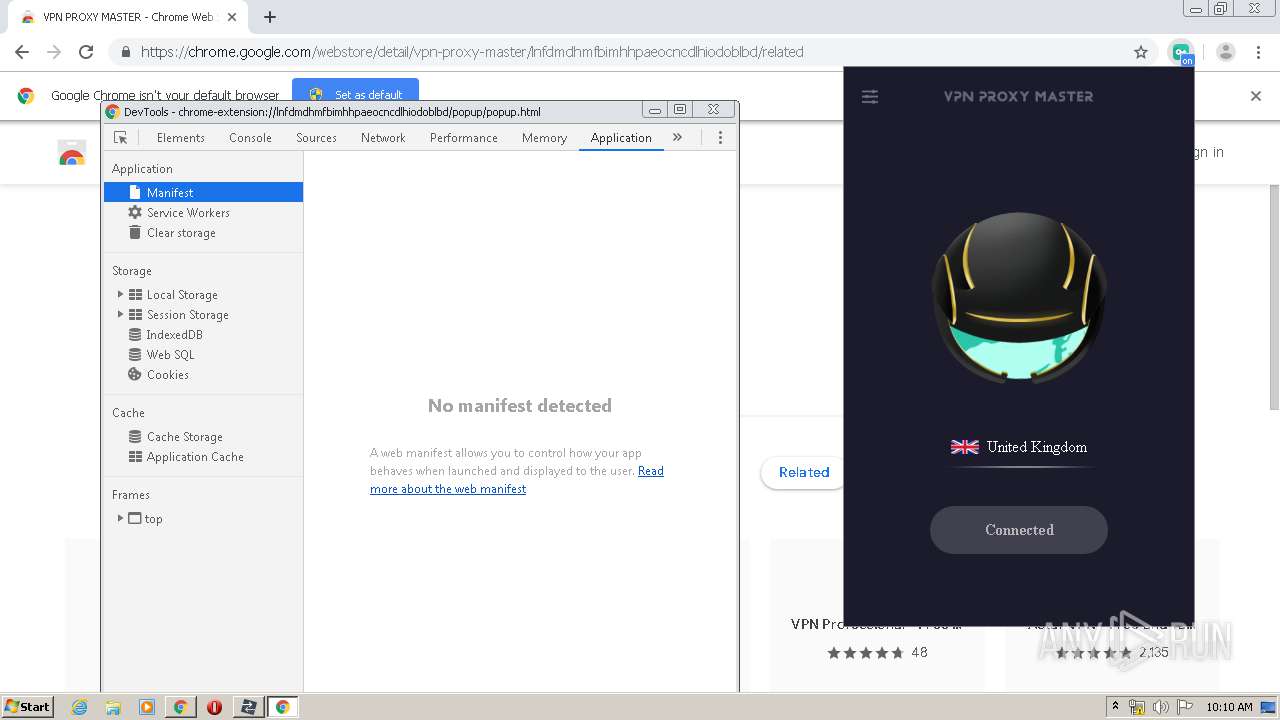The width and height of the screenshot is (1280, 720).
Task: Show hidden system tray icons arrow
Action: pyautogui.click(x=1115, y=707)
